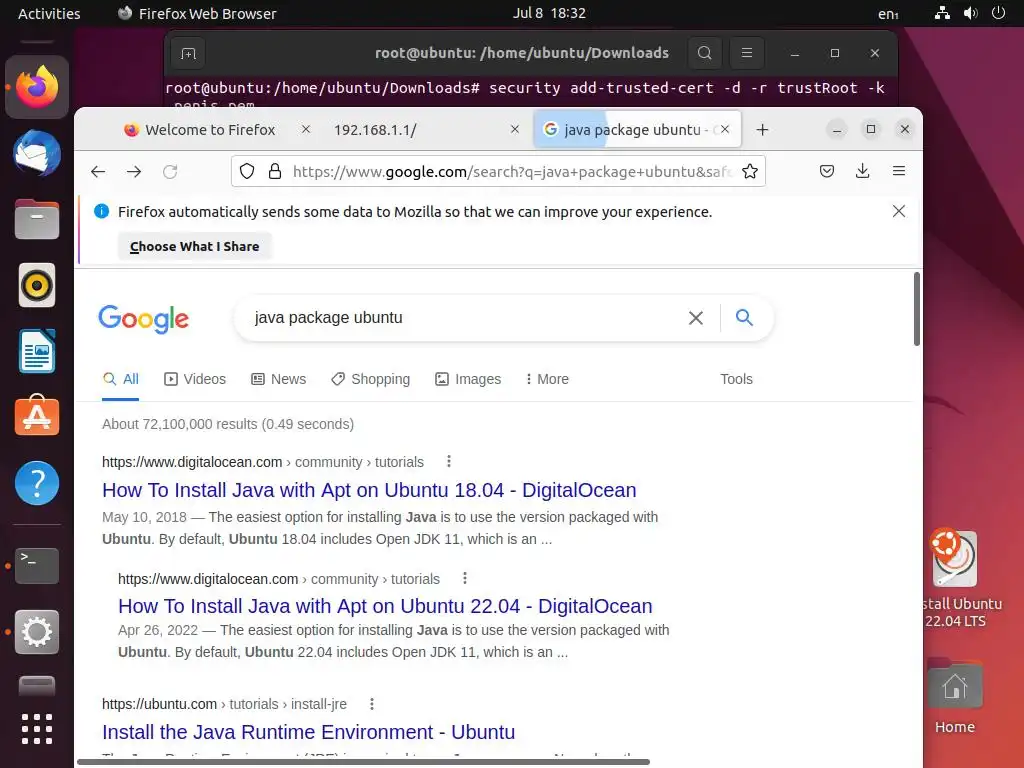The height and width of the screenshot is (768, 1024).
Task: Clear the Google search box with X
Action: pos(696,318)
